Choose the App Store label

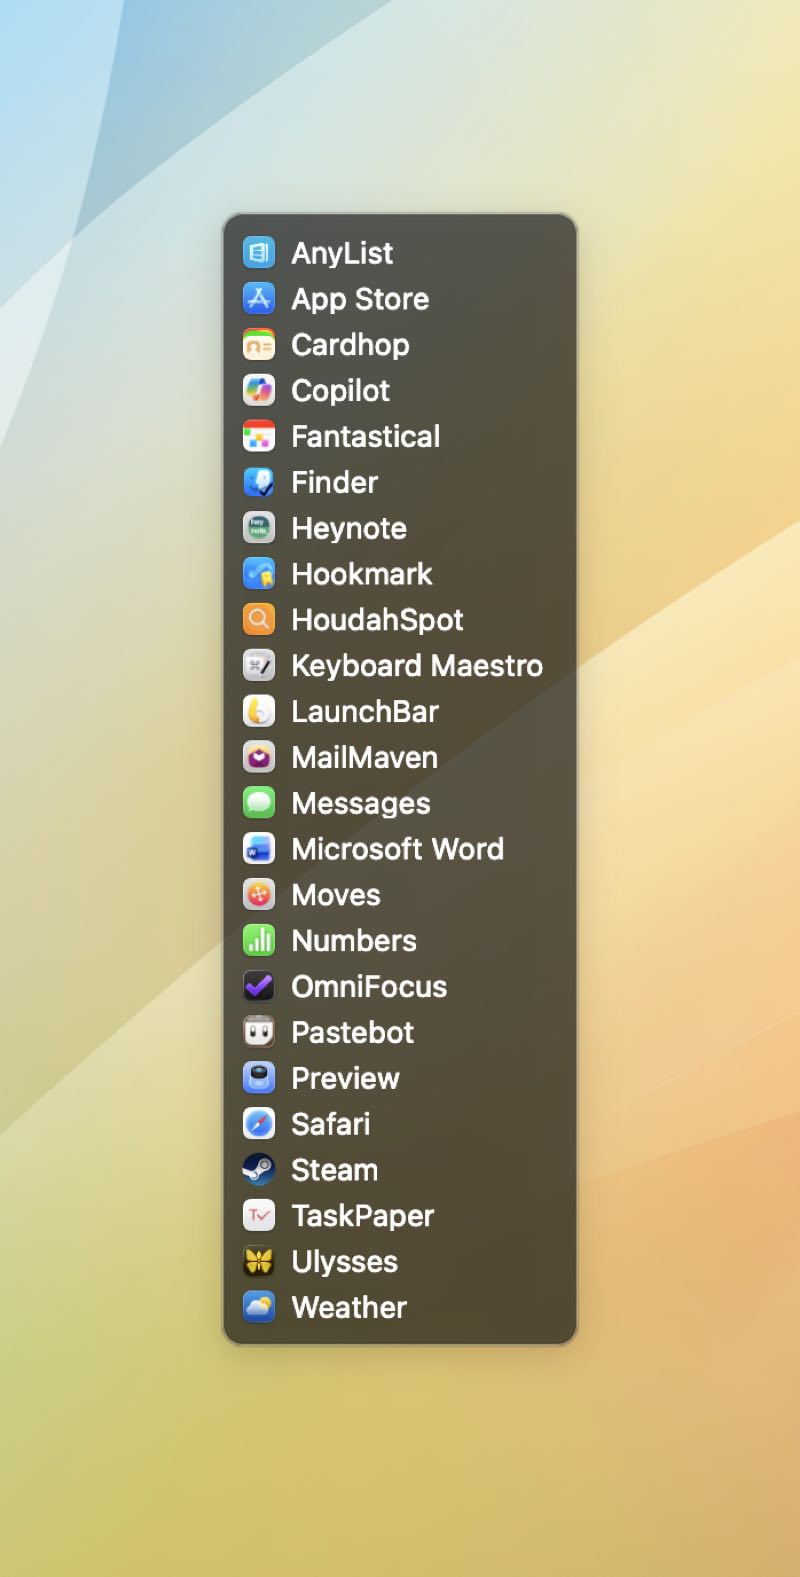pyautogui.click(x=360, y=300)
